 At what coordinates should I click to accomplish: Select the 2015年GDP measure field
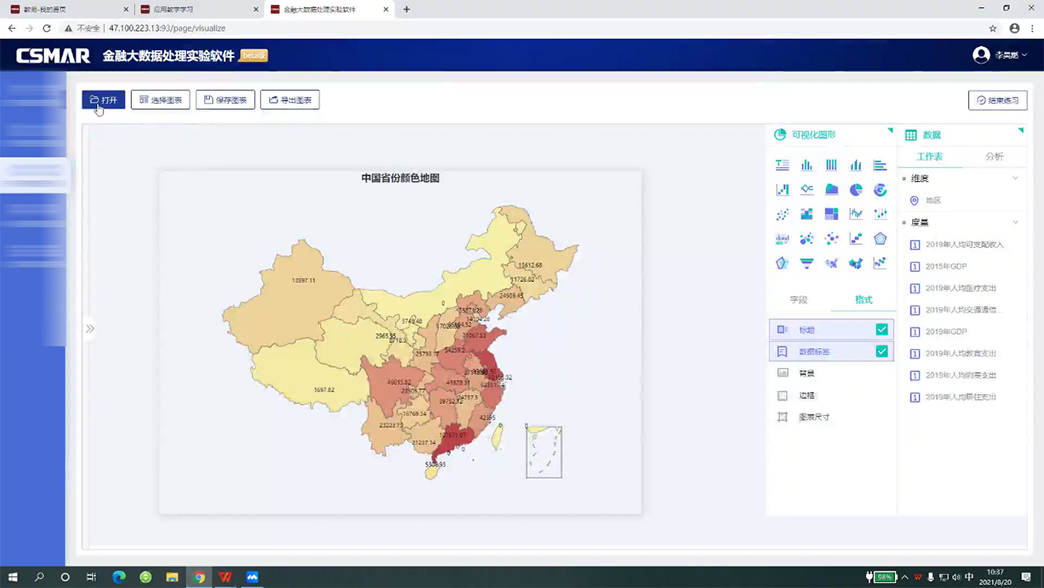[x=946, y=266]
